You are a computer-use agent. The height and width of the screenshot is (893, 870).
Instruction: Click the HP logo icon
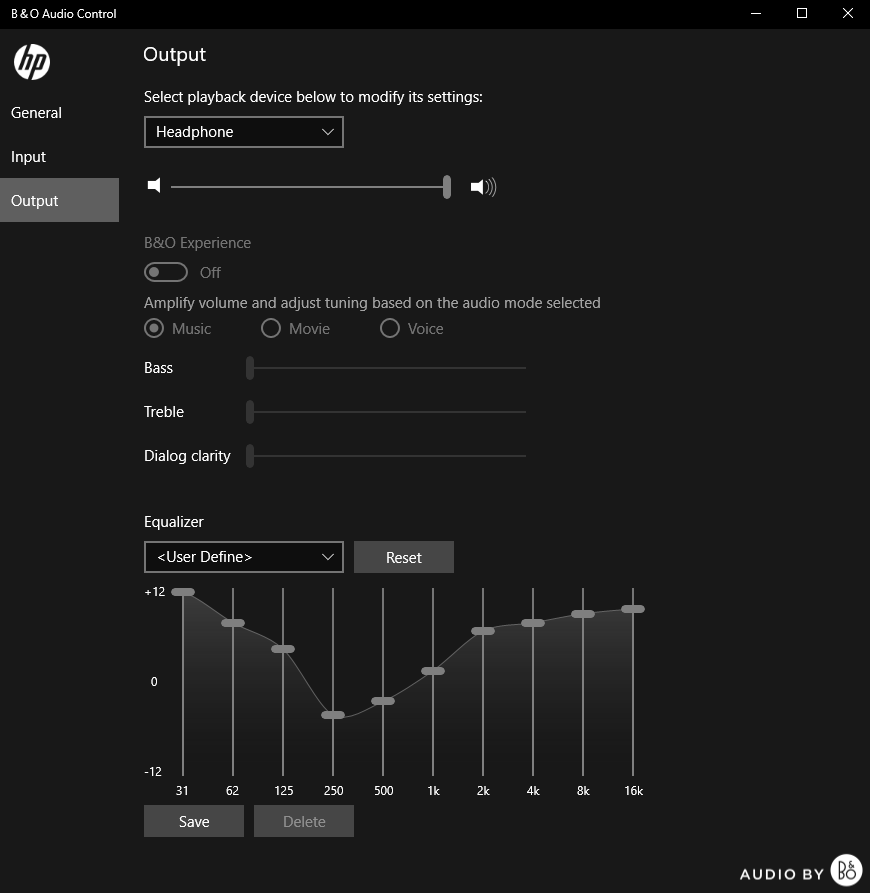[x=32, y=62]
